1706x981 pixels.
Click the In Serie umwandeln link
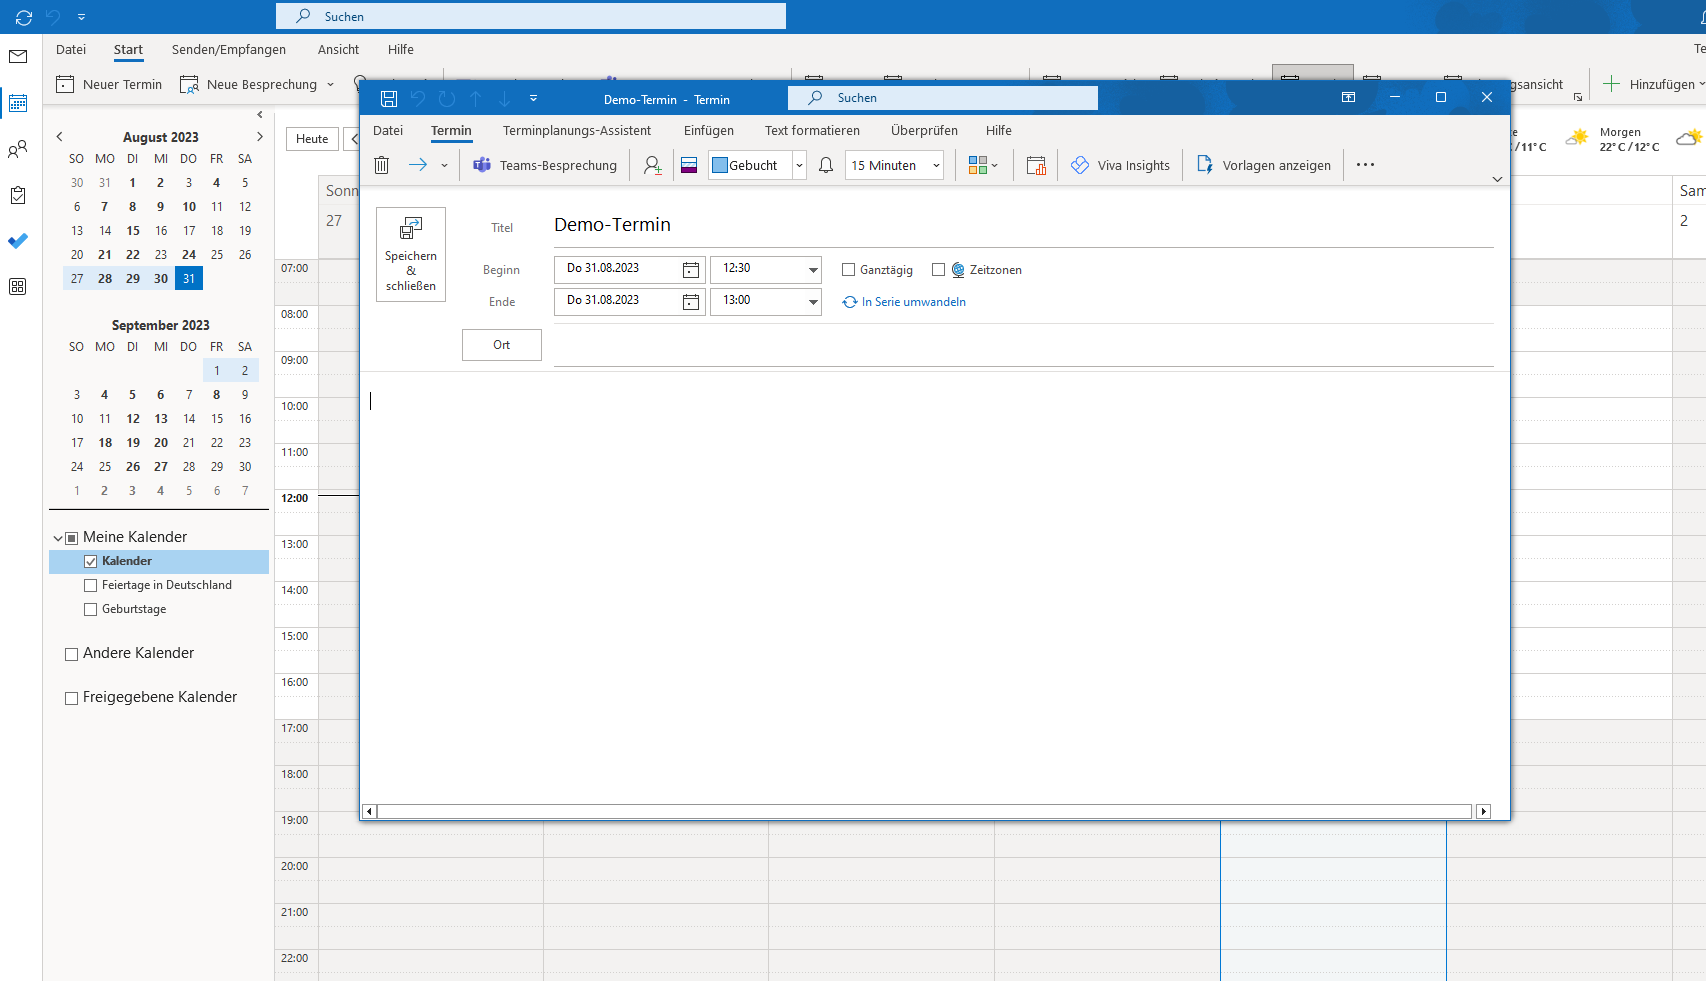pos(913,302)
